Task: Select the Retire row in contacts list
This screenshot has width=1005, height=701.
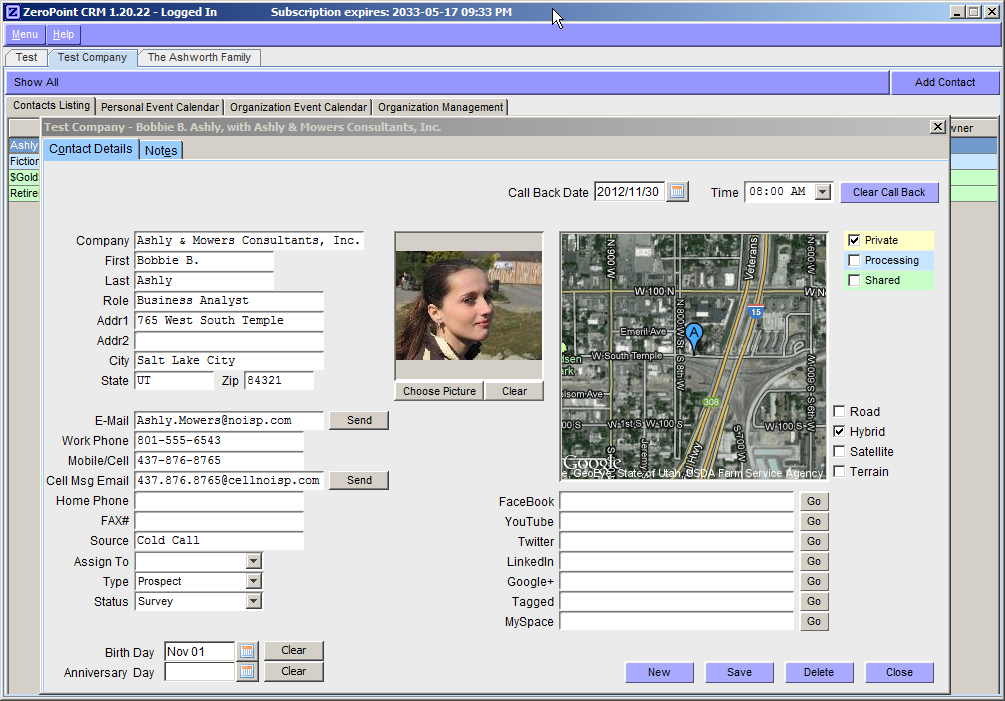Action: [x=24, y=194]
